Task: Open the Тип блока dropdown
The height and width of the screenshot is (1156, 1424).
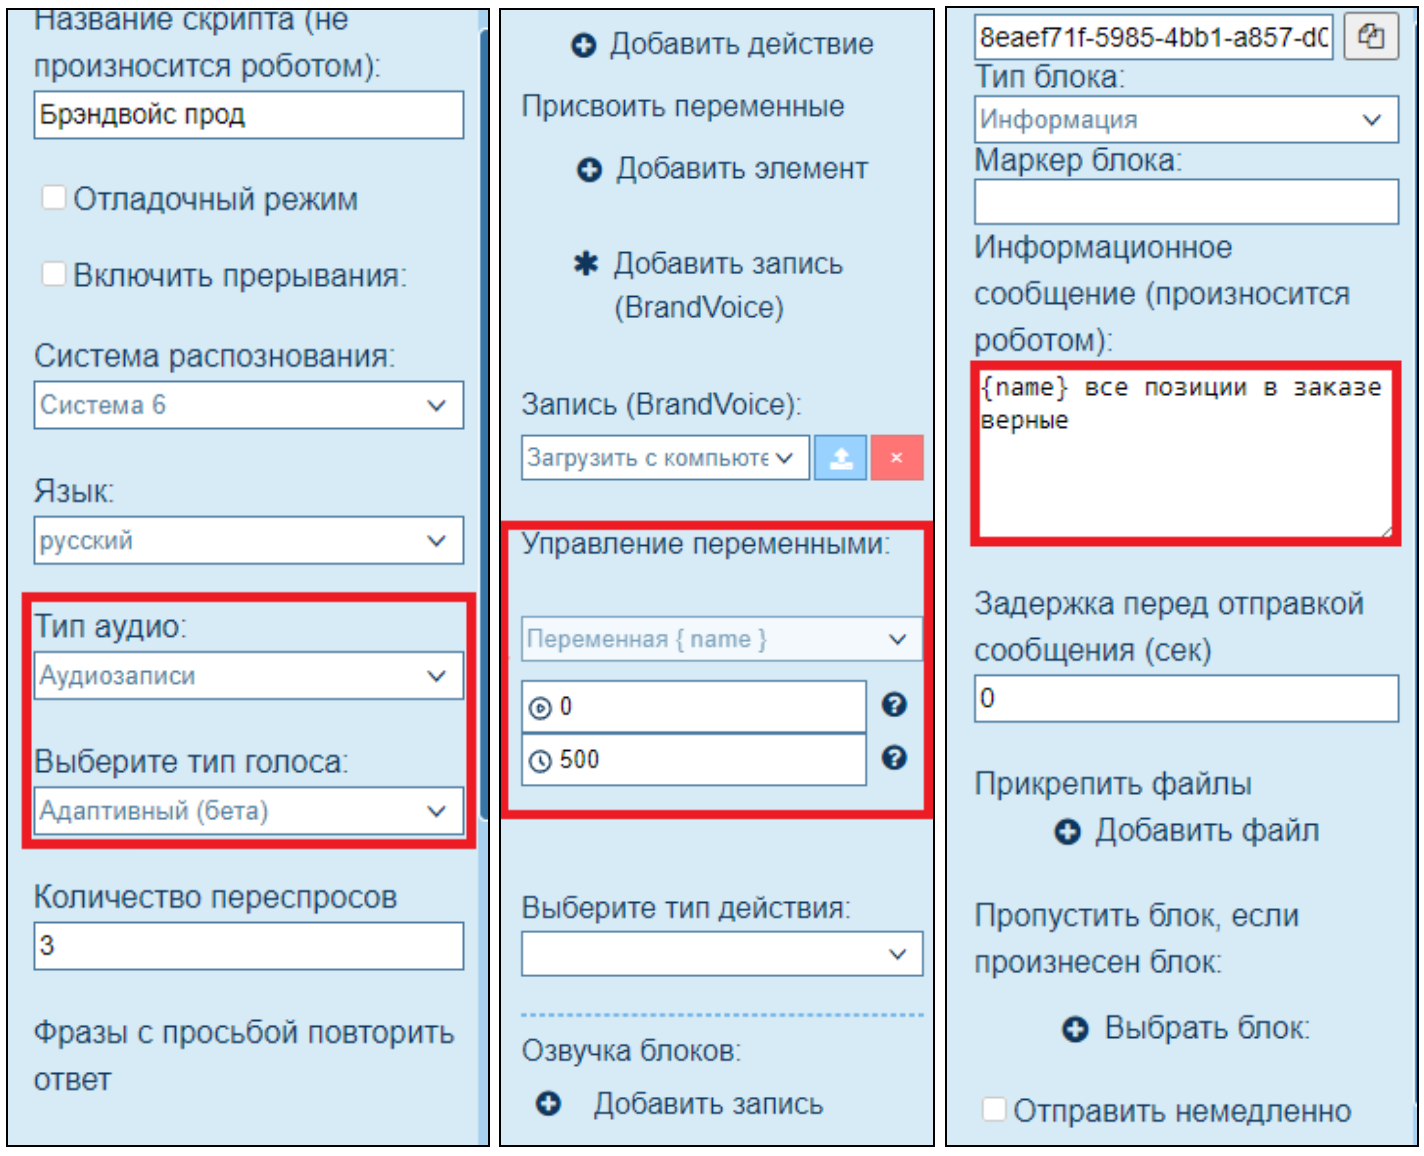Action: tap(1186, 120)
